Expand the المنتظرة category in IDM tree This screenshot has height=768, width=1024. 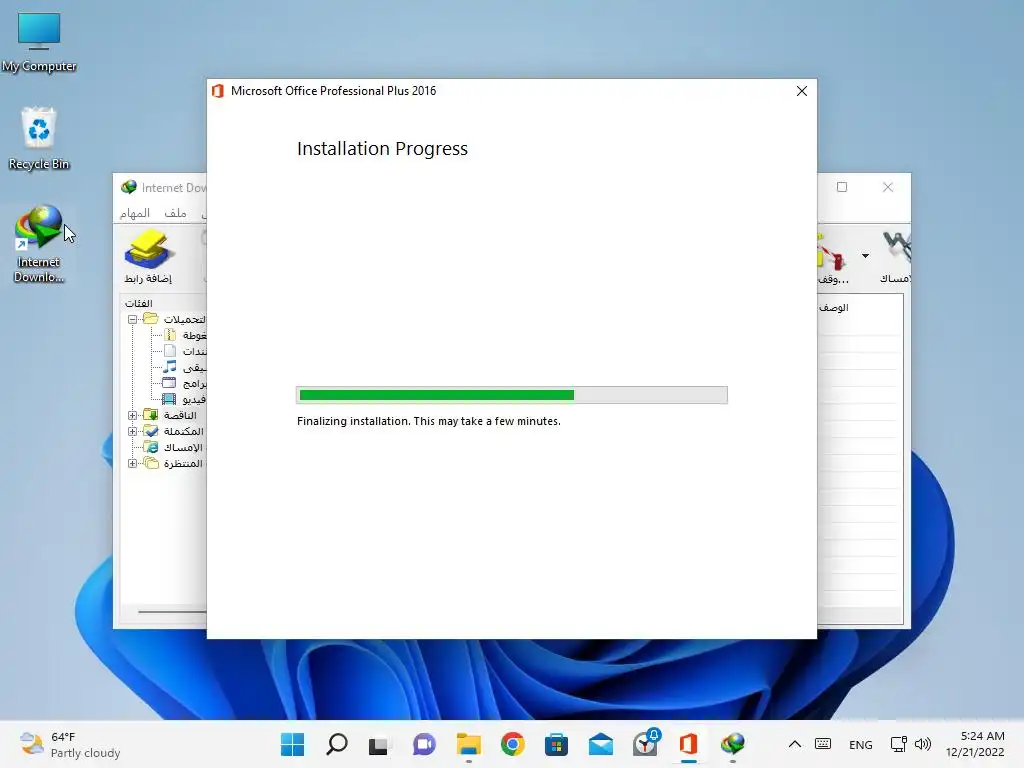[133, 464]
